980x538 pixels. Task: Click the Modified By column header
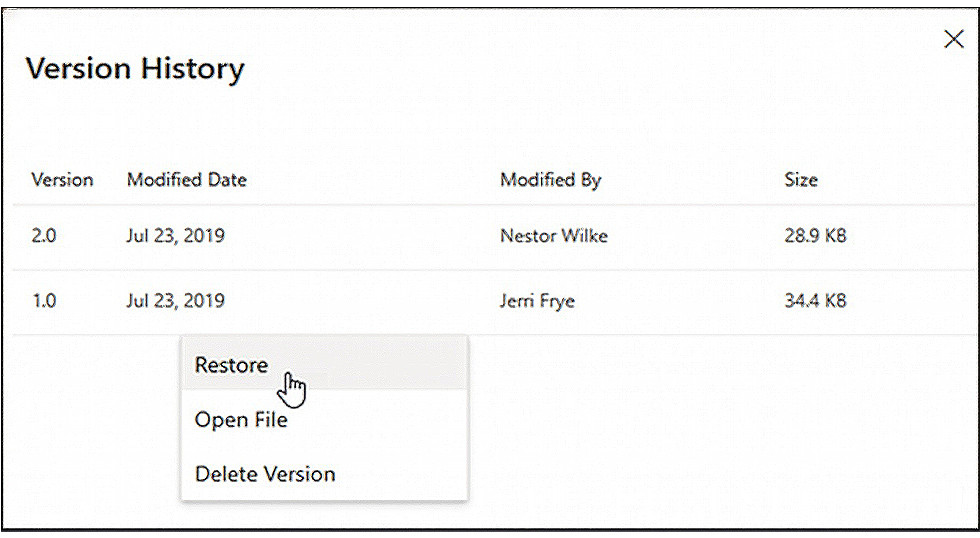coord(550,180)
